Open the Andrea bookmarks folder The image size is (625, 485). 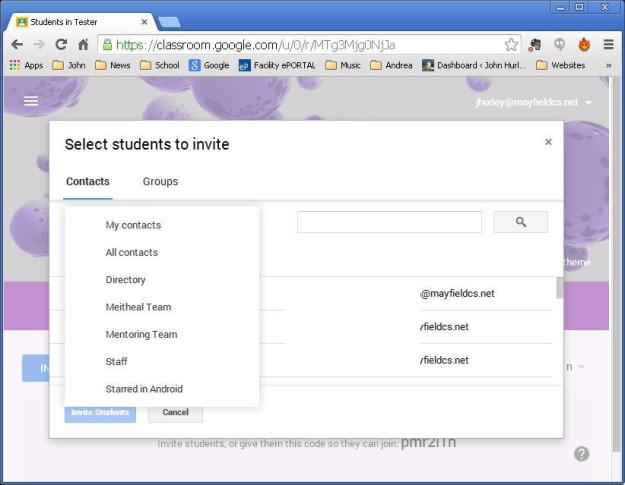coord(391,65)
